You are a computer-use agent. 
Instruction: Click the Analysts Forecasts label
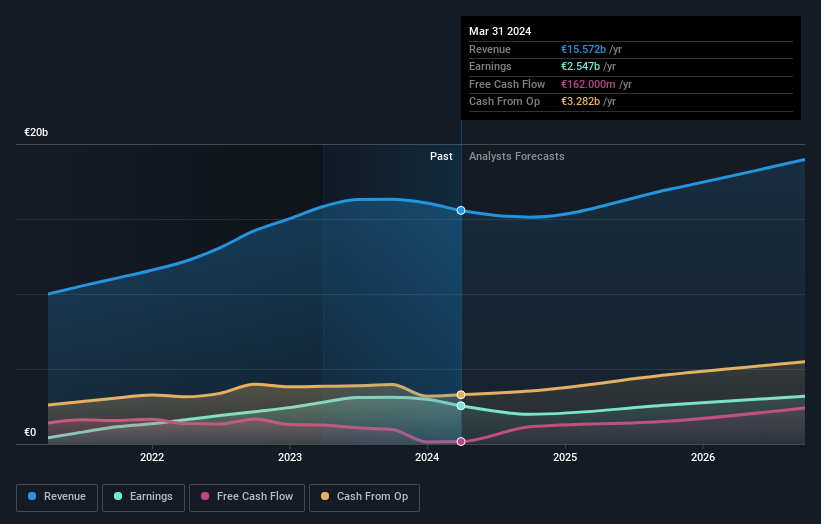point(517,157)
